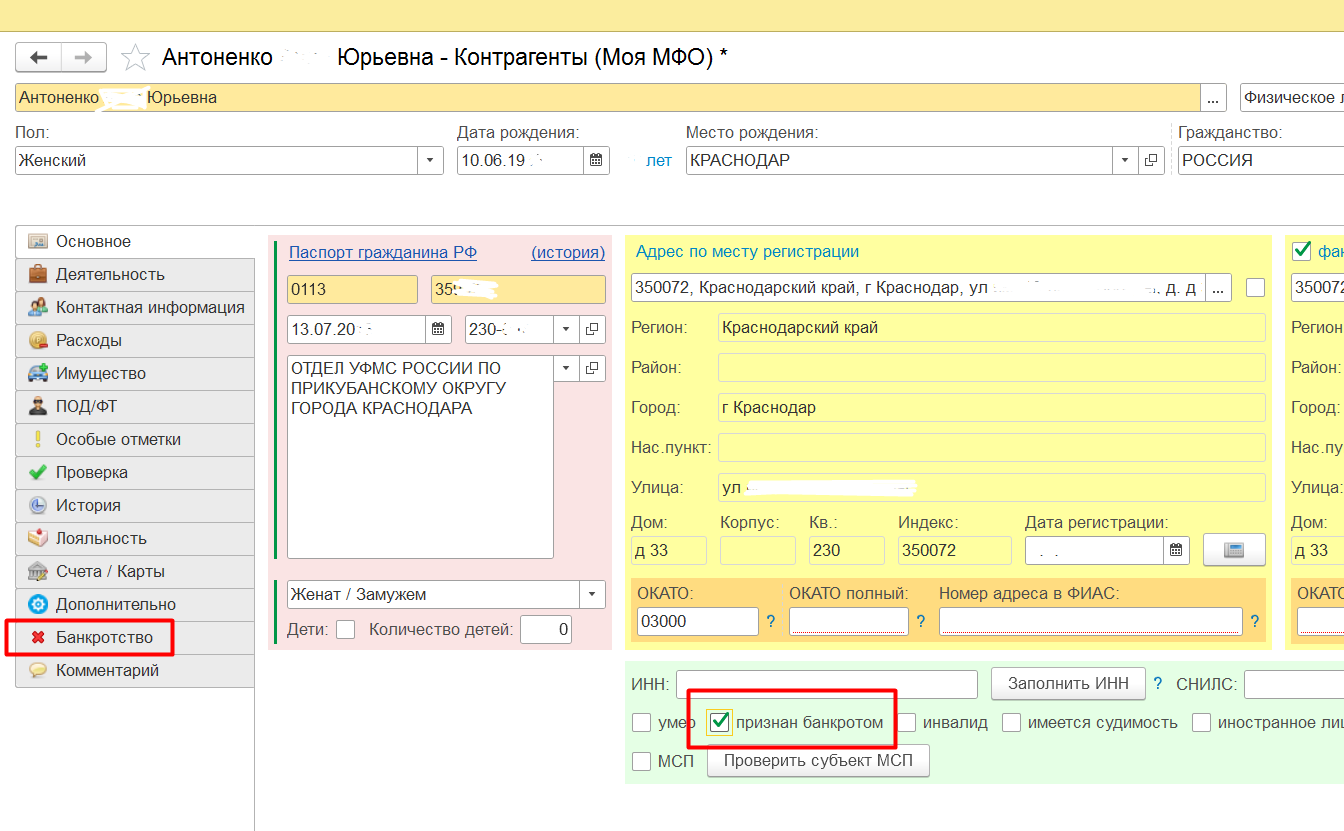
Task: Open registration date calendar picker
Action: [1176, 550]
